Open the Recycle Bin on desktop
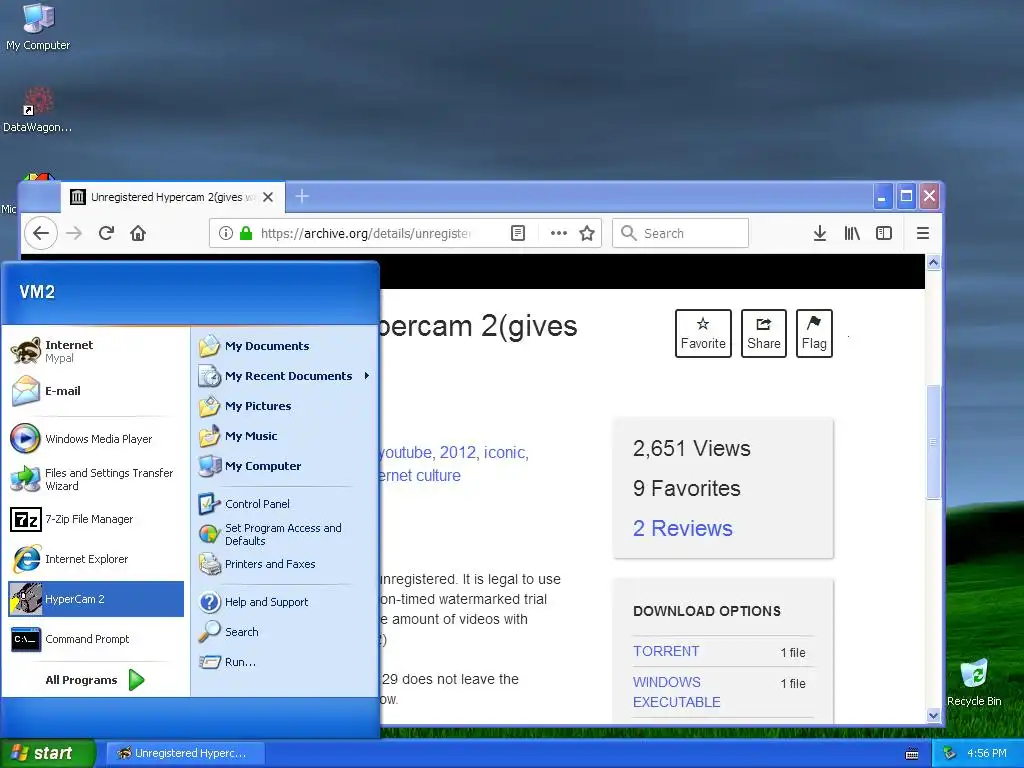1024x768 pixels. 974,682
